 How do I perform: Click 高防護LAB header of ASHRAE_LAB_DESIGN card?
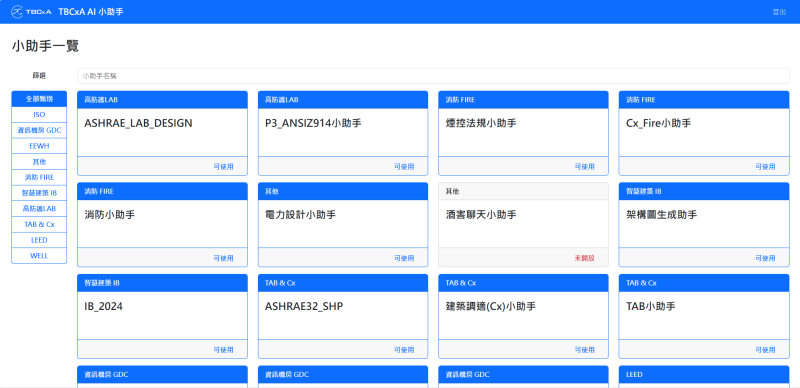click(162, 100)
